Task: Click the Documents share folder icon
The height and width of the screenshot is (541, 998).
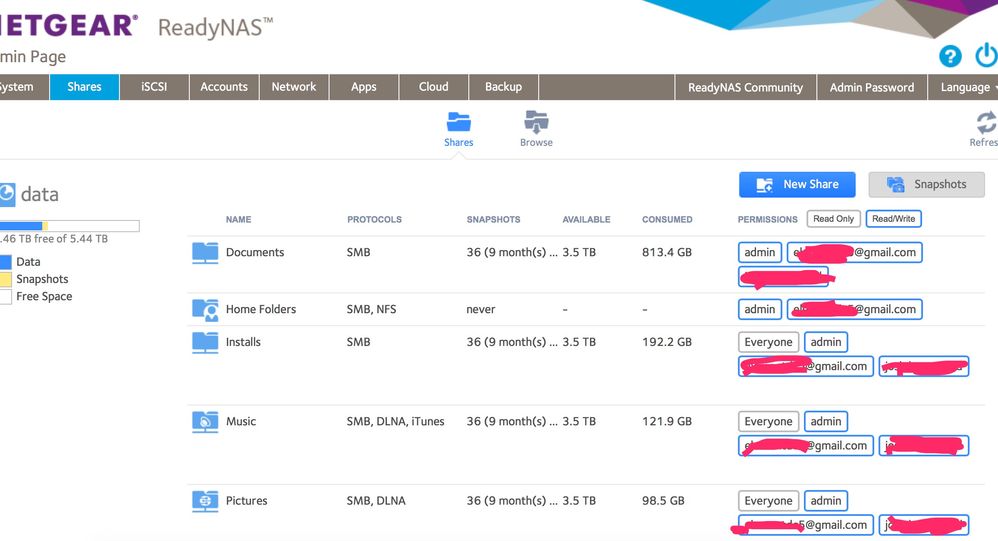Action: click(x=205, y=253)
